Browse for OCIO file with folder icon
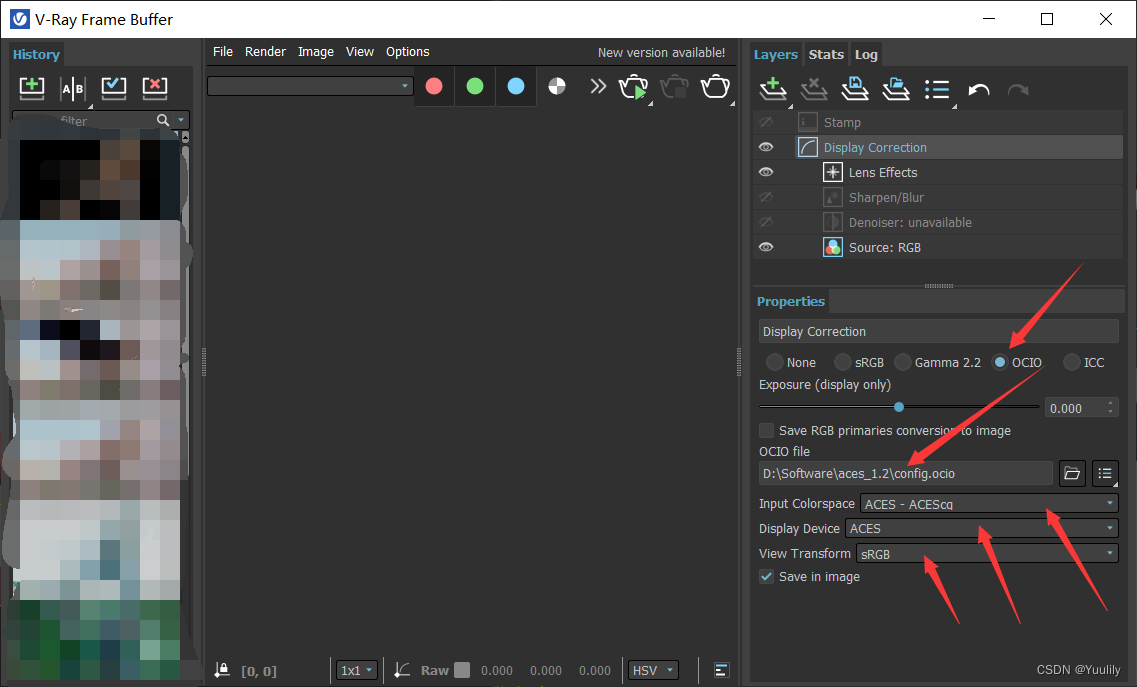1137x687 pixels. click(1072, 473)
